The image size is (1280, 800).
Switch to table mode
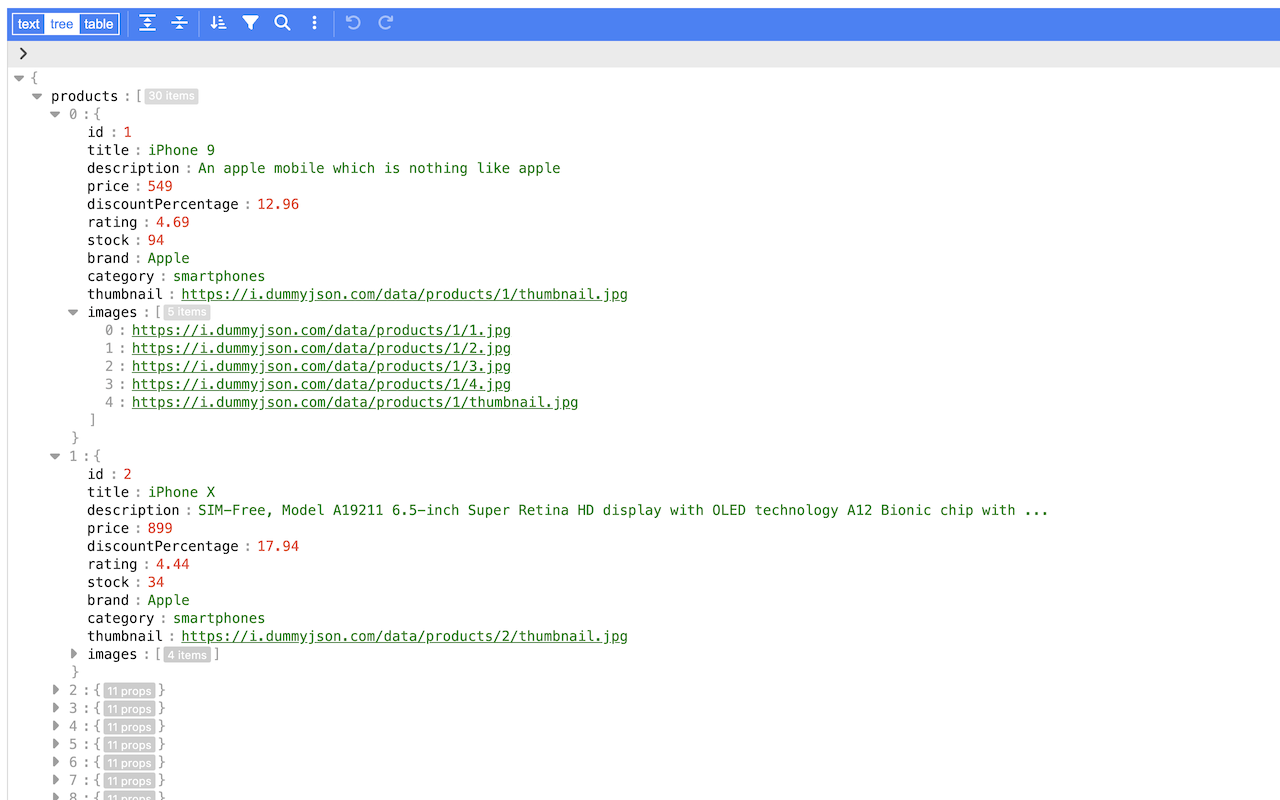point(98,23)
